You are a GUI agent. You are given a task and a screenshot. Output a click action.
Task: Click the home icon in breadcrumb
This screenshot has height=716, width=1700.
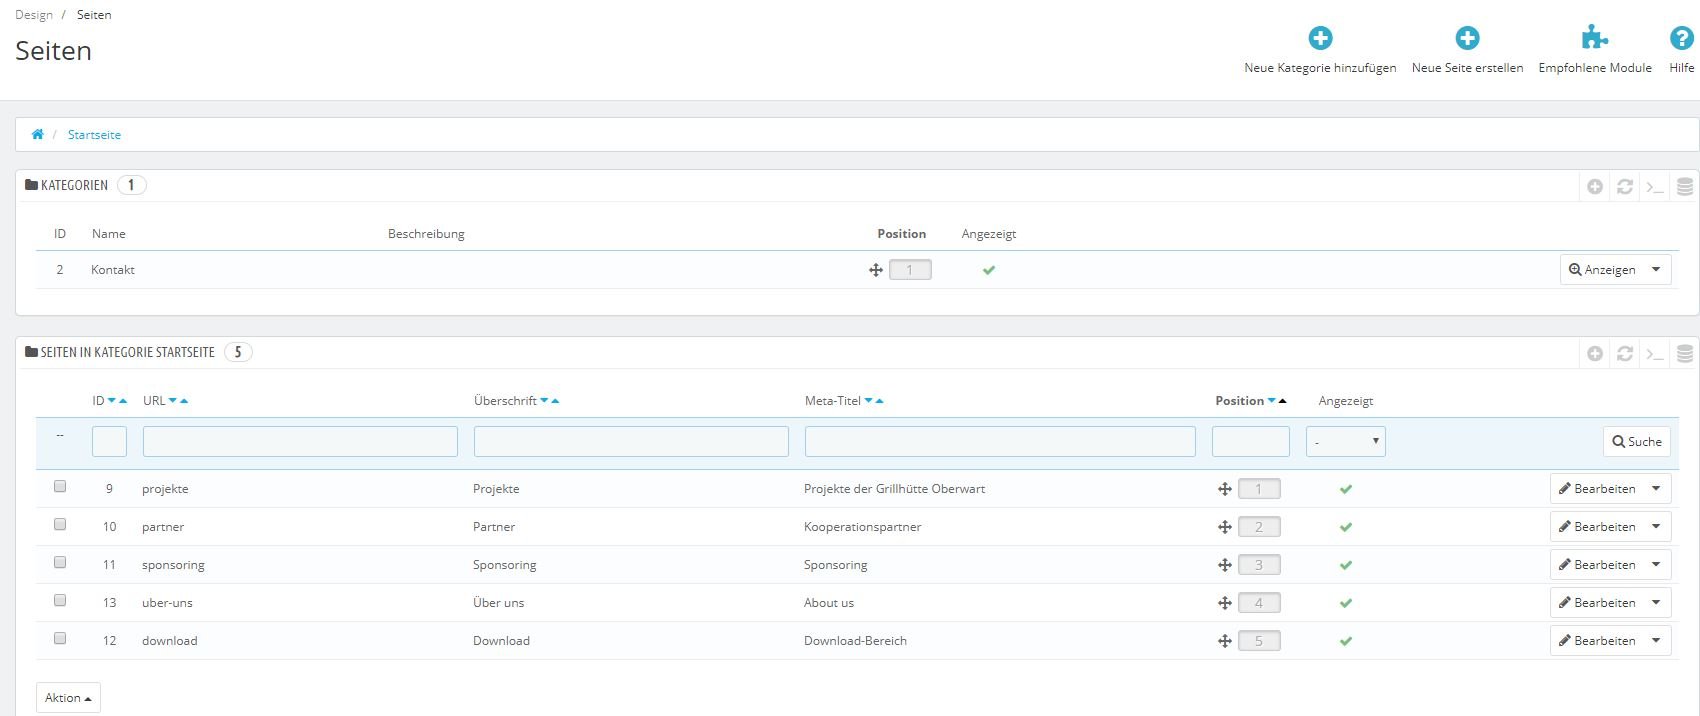[x=37, y=134]
